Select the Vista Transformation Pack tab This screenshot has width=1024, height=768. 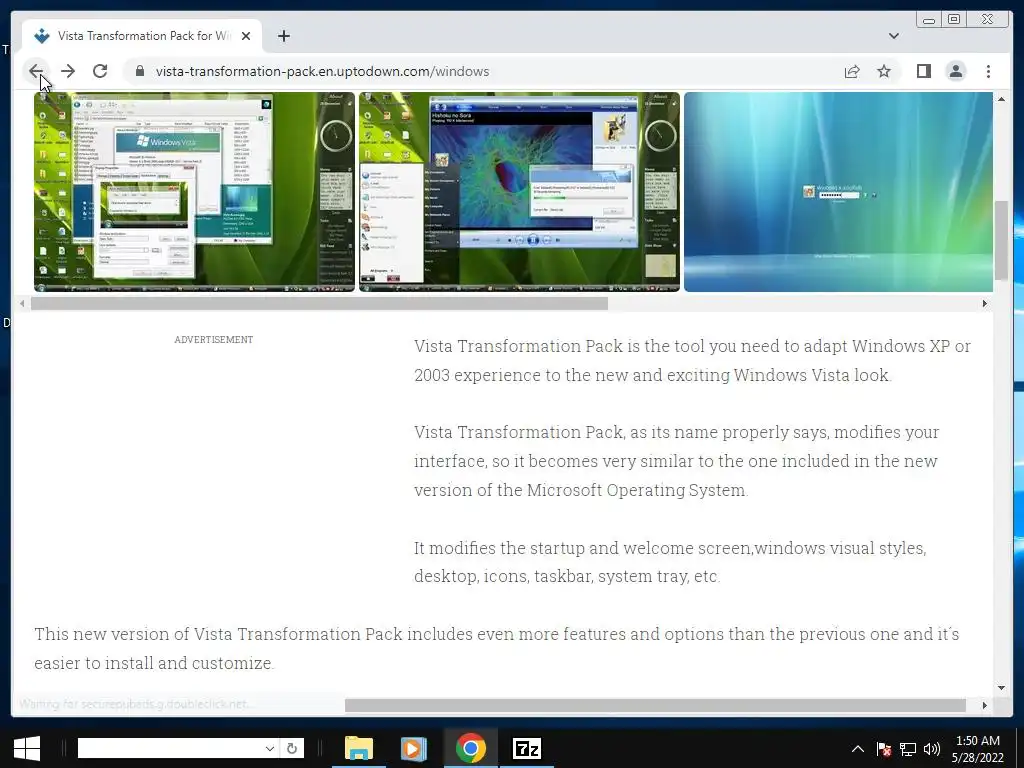click(x=142, y=36)
